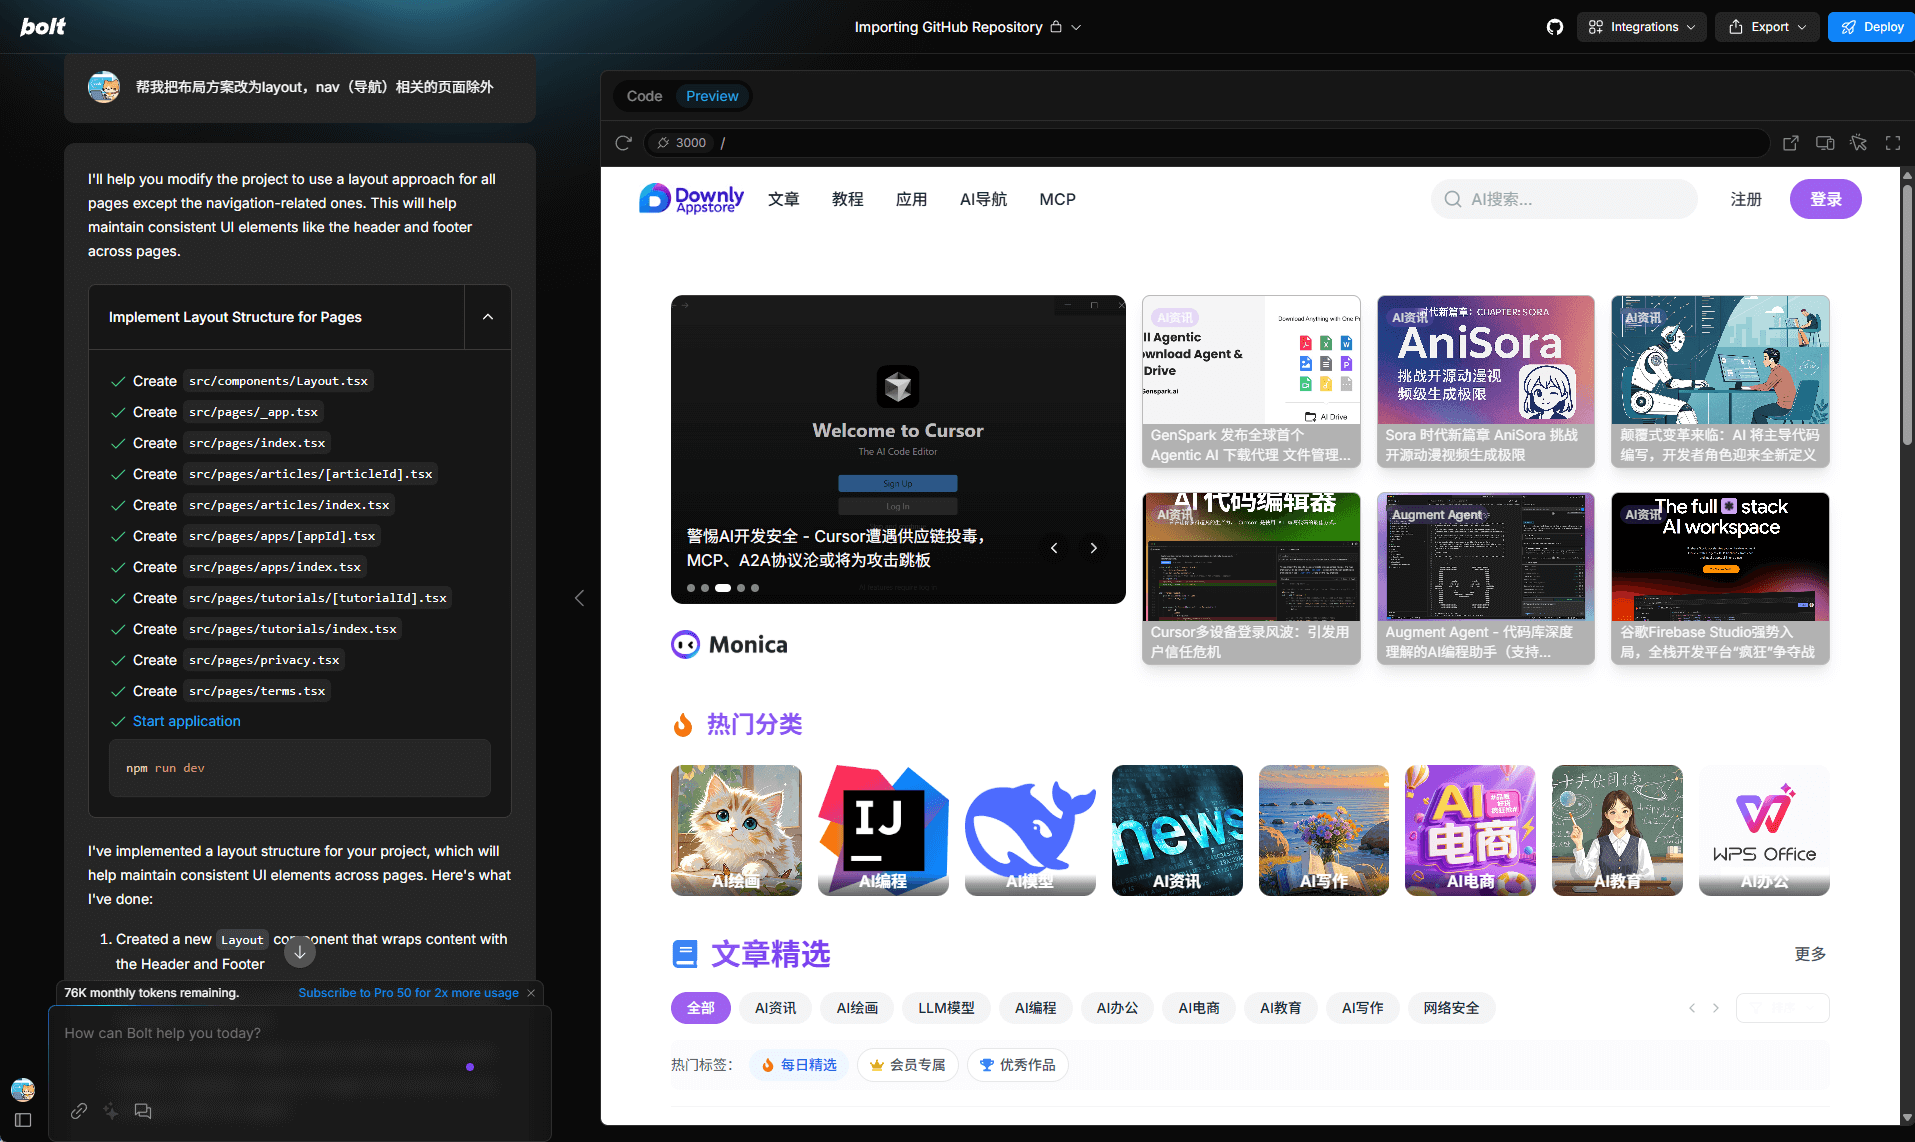Select the 全部 filter chip
The image size is (1915, 1142).
[701, 1008]
